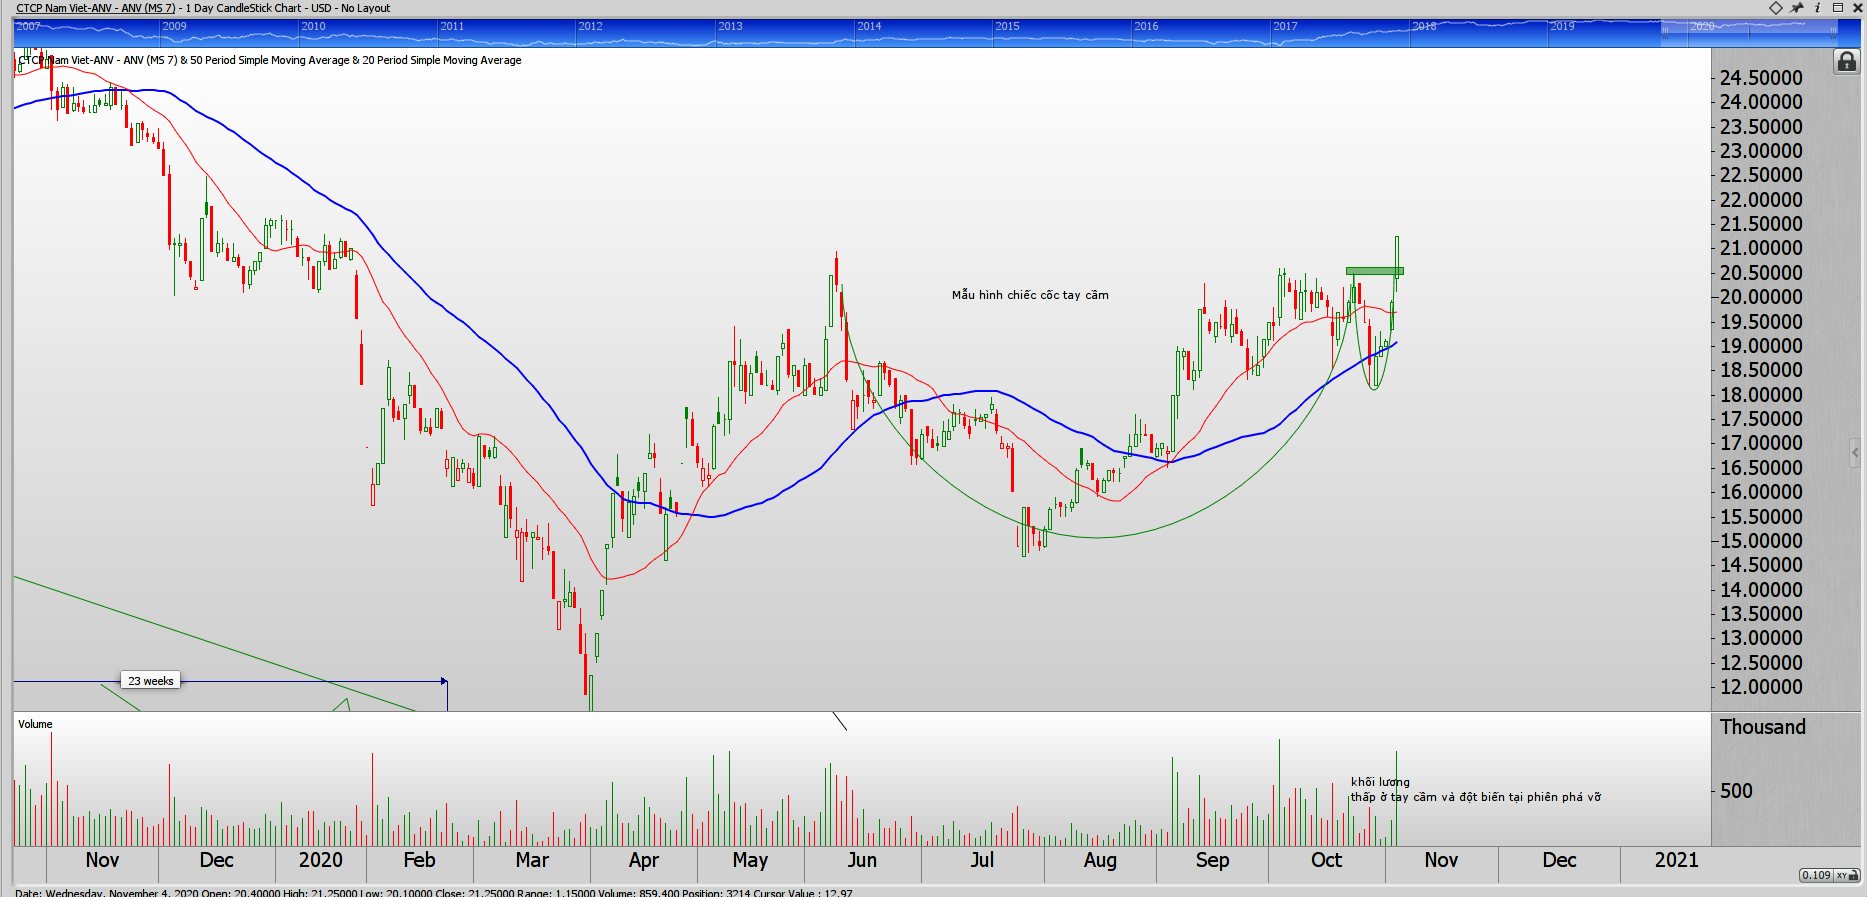Click the diamond icon in title bar
Screen dimensions: 1867x897
[1776, 8]
